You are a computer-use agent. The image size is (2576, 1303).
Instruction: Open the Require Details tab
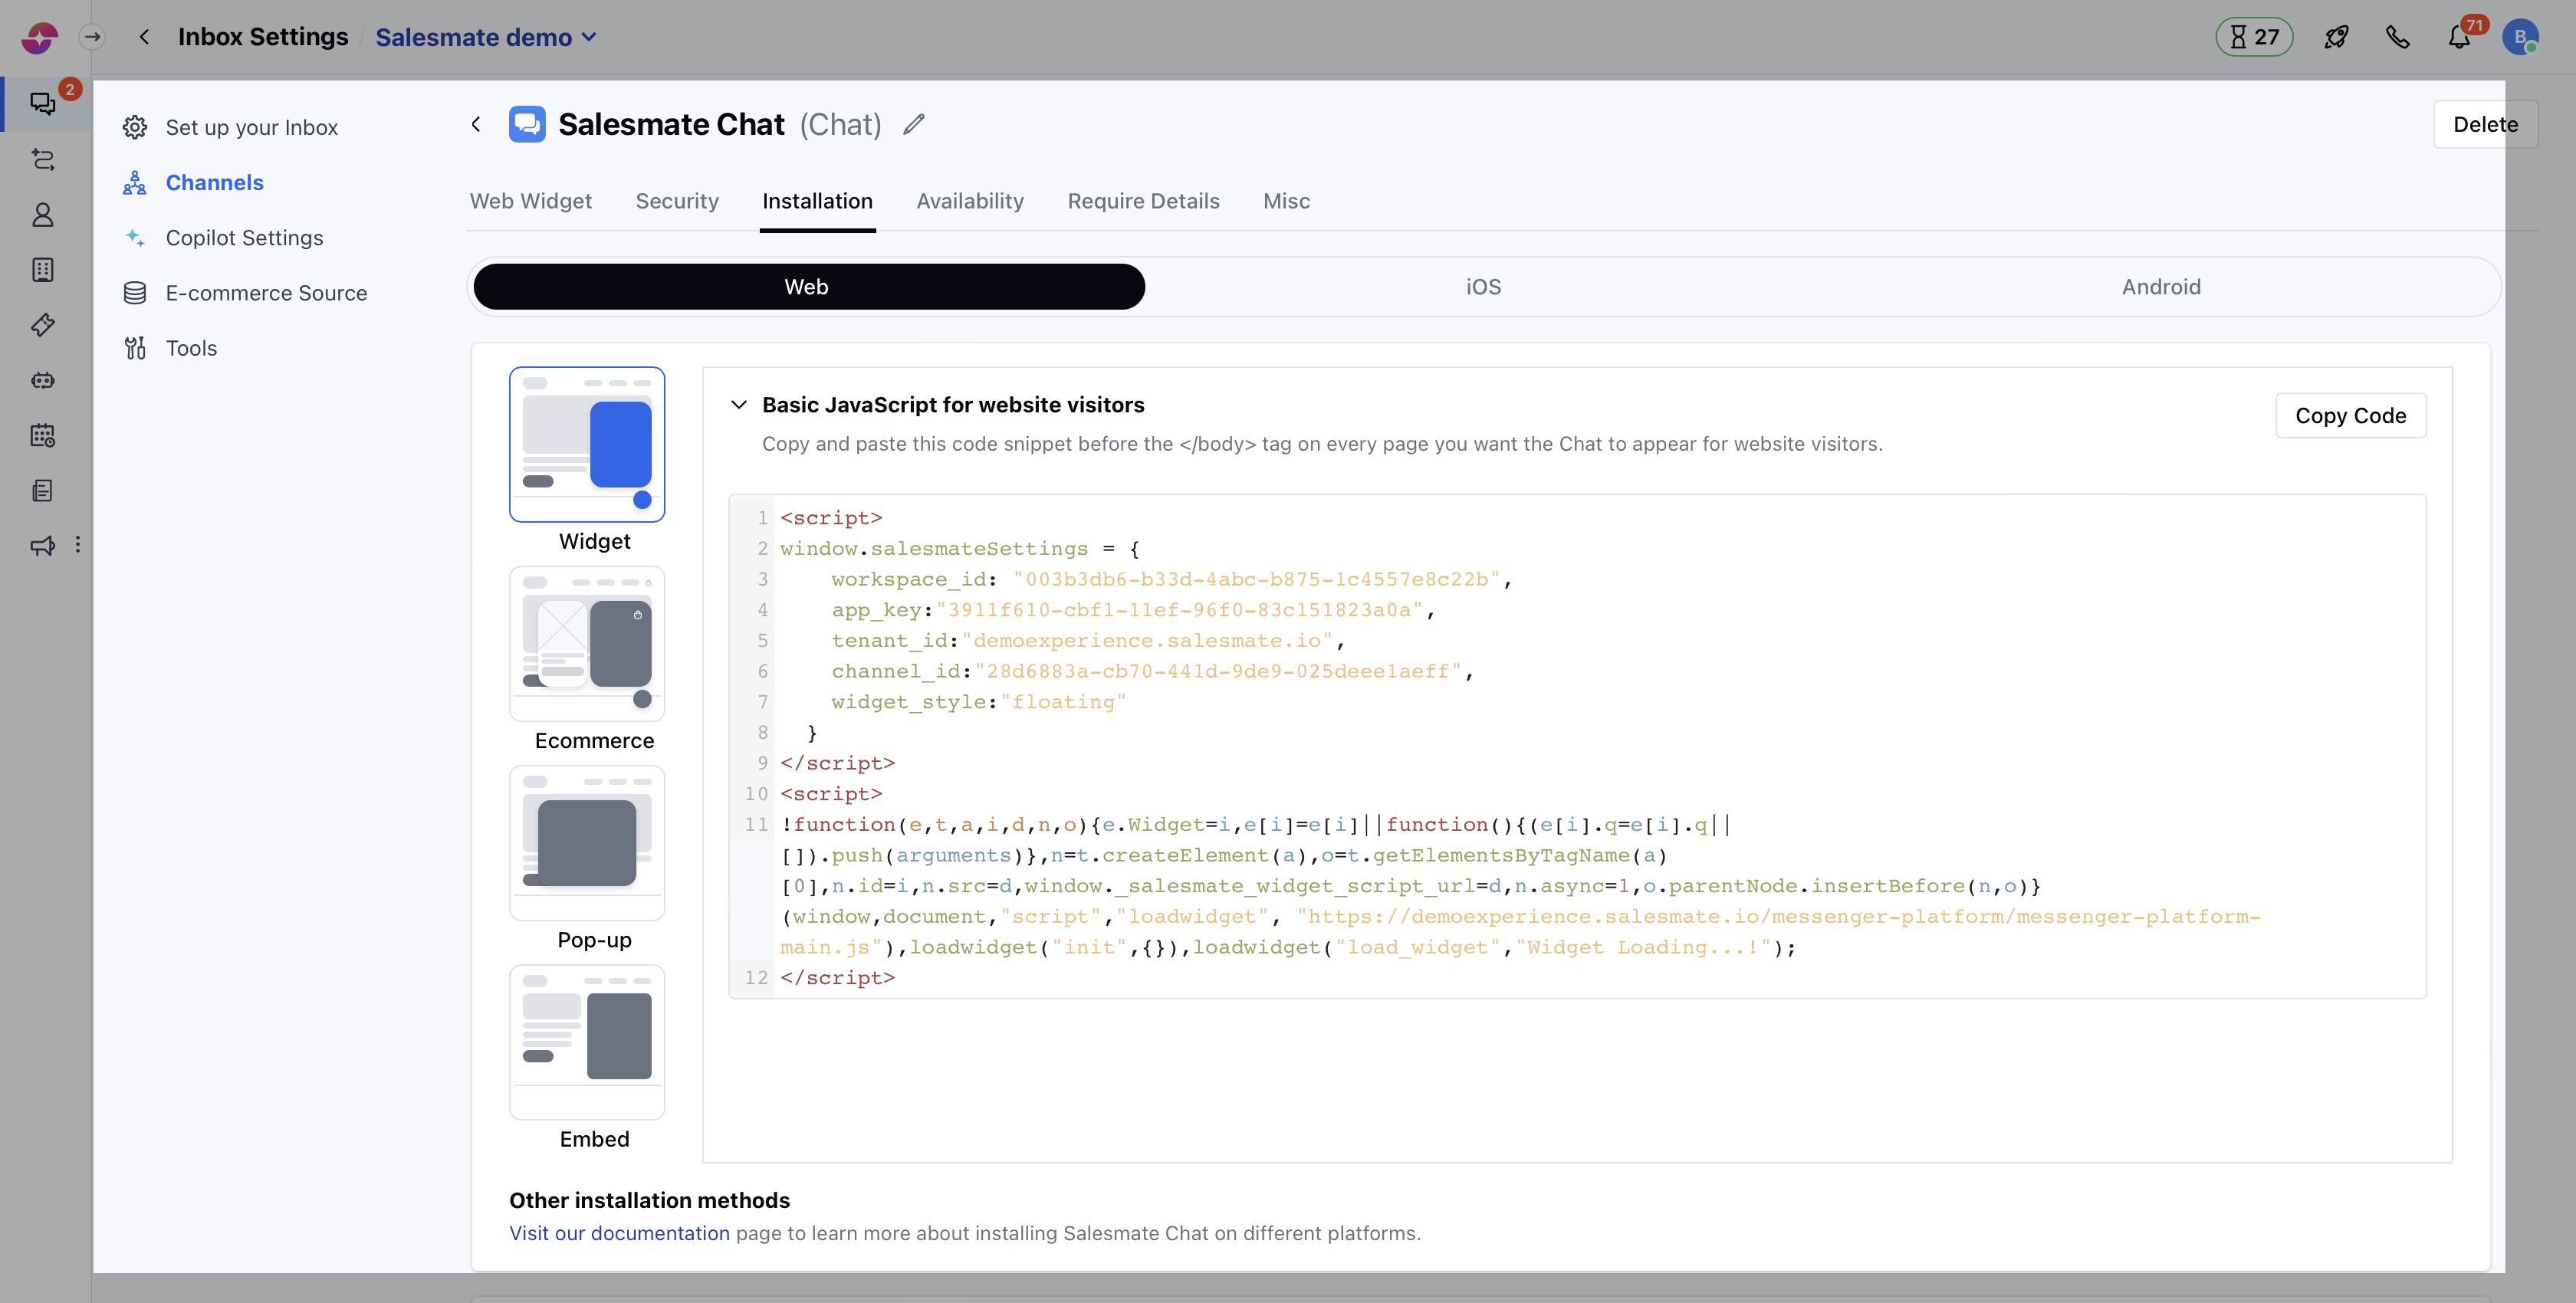(x=1144, y=201)
